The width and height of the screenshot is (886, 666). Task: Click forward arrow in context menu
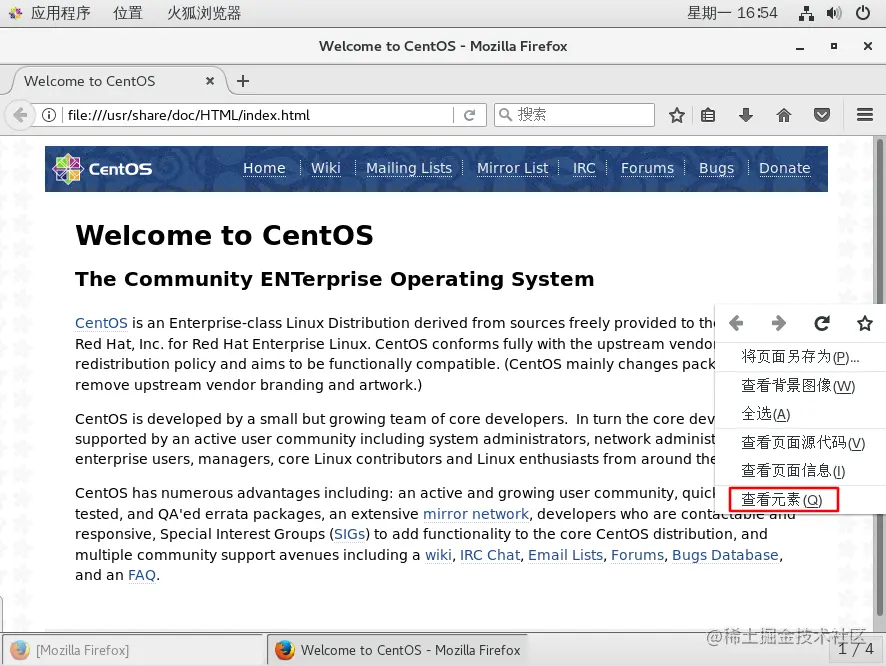(779, 323)
